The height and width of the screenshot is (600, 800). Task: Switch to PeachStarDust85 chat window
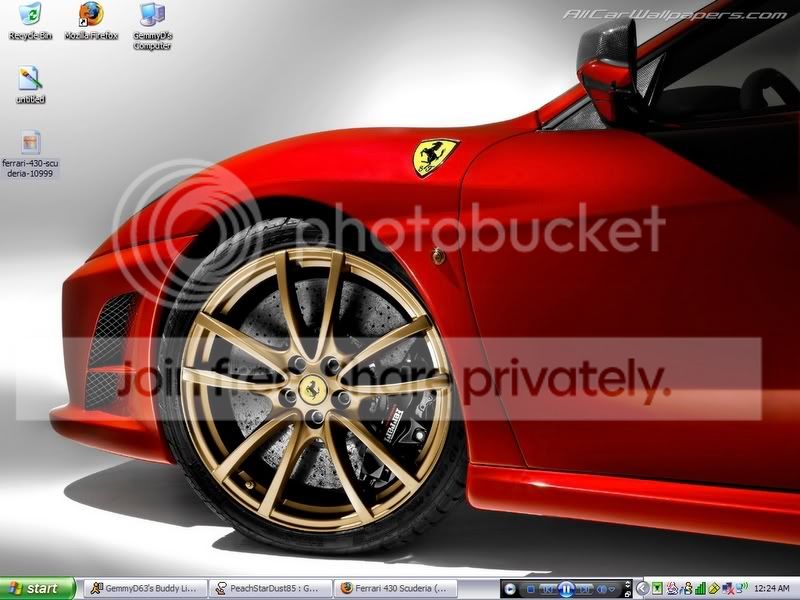tap(270, 589)
